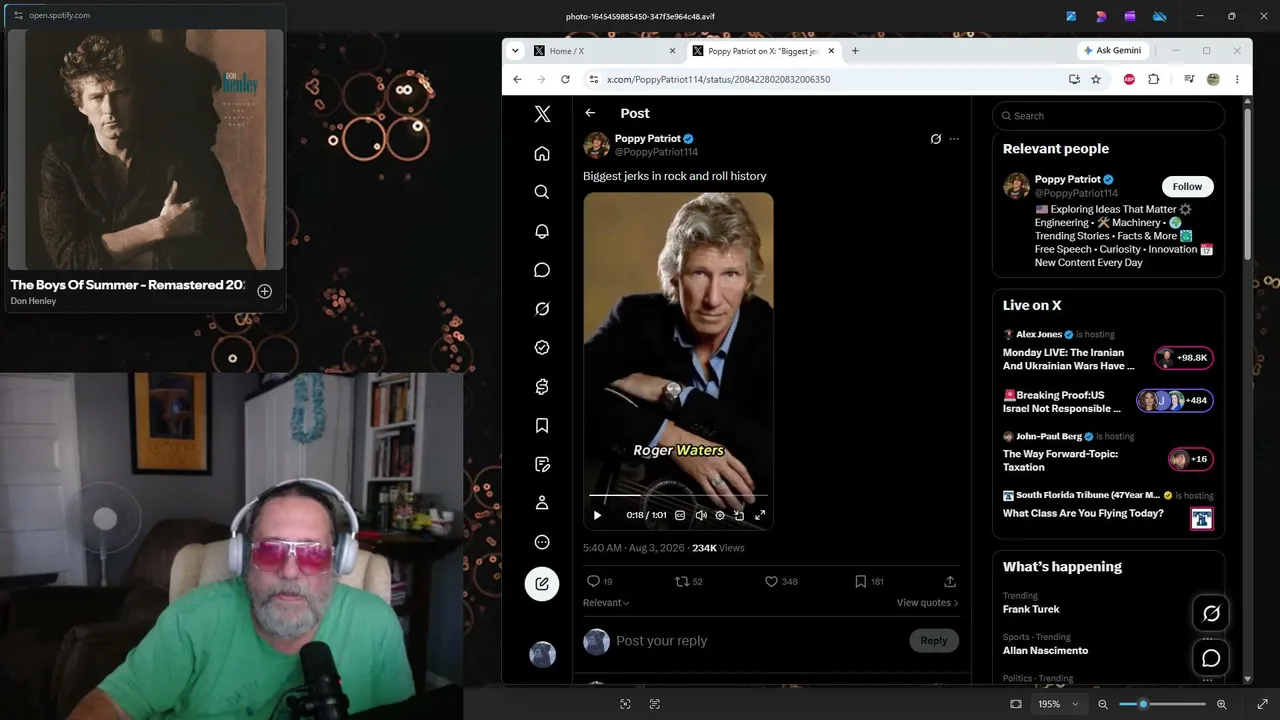
Task: Open the Chrome Extensions puzzle icon
Action: coord(1153,79)
